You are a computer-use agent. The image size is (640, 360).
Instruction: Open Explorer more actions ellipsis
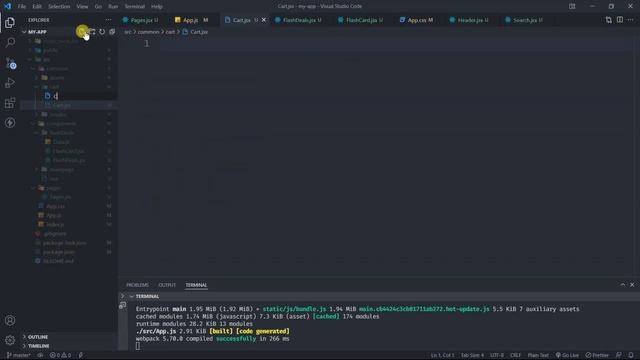click(108, 20)
